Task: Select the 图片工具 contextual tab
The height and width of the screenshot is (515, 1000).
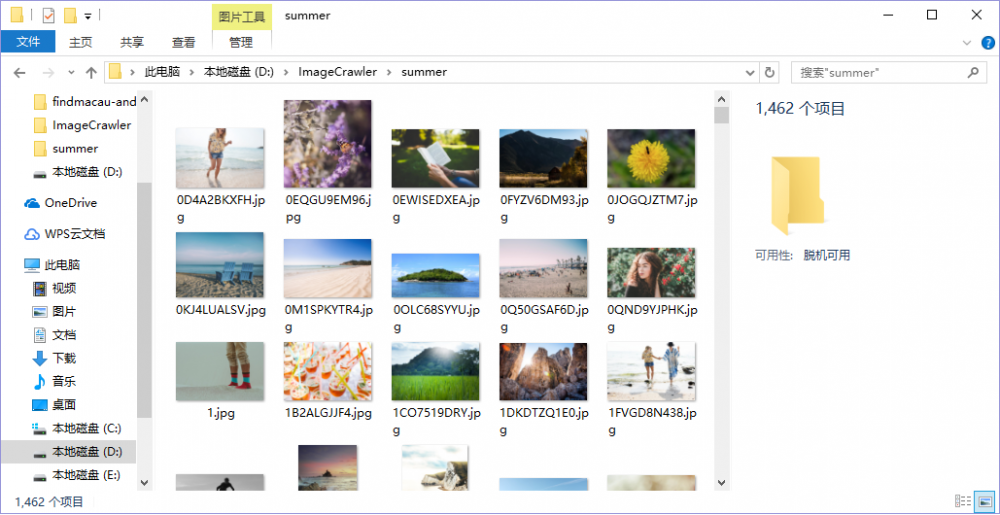Action: click(x=241, y=17)
